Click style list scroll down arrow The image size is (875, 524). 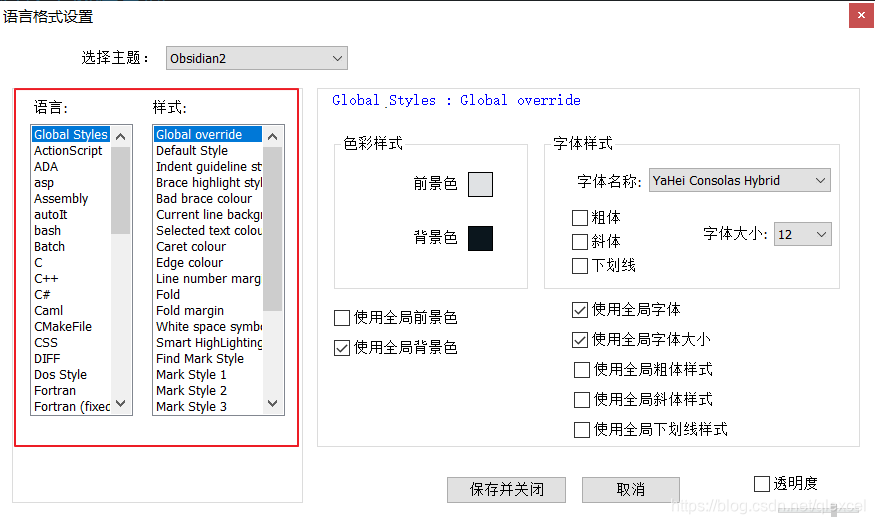pos(272,403)
